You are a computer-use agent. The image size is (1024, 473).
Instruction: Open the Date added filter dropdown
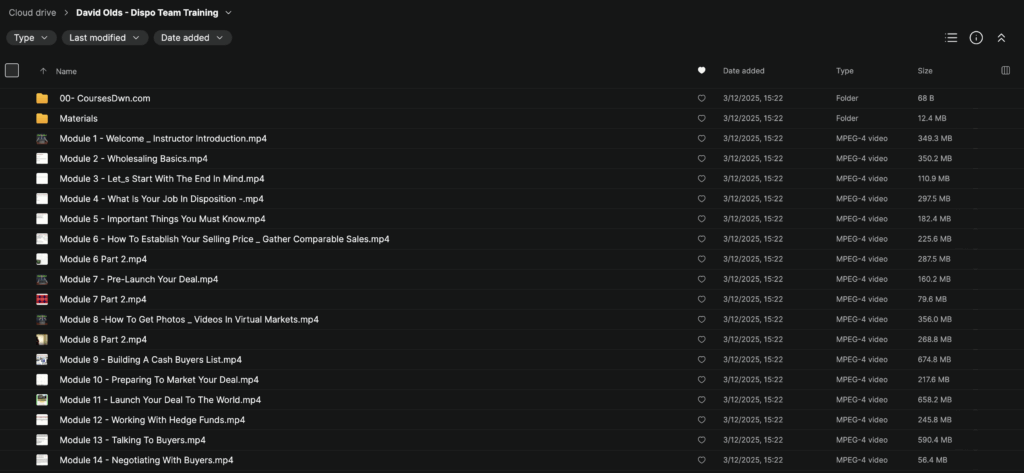[x=192, y=38]
